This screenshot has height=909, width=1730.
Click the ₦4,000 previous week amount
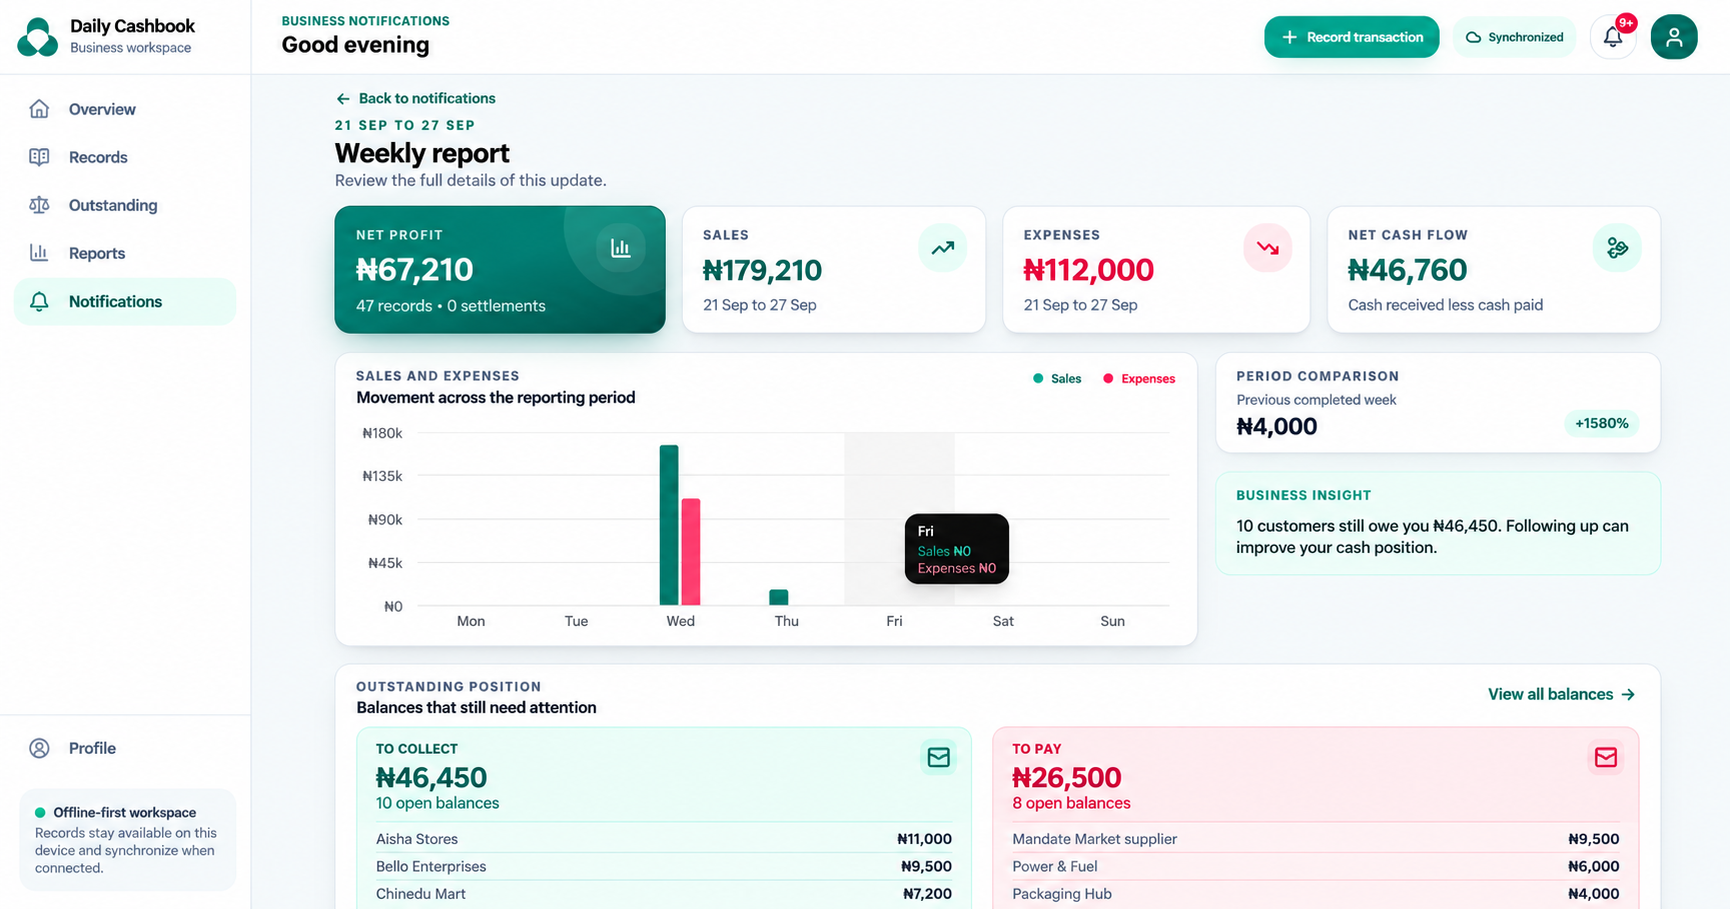1276,426
